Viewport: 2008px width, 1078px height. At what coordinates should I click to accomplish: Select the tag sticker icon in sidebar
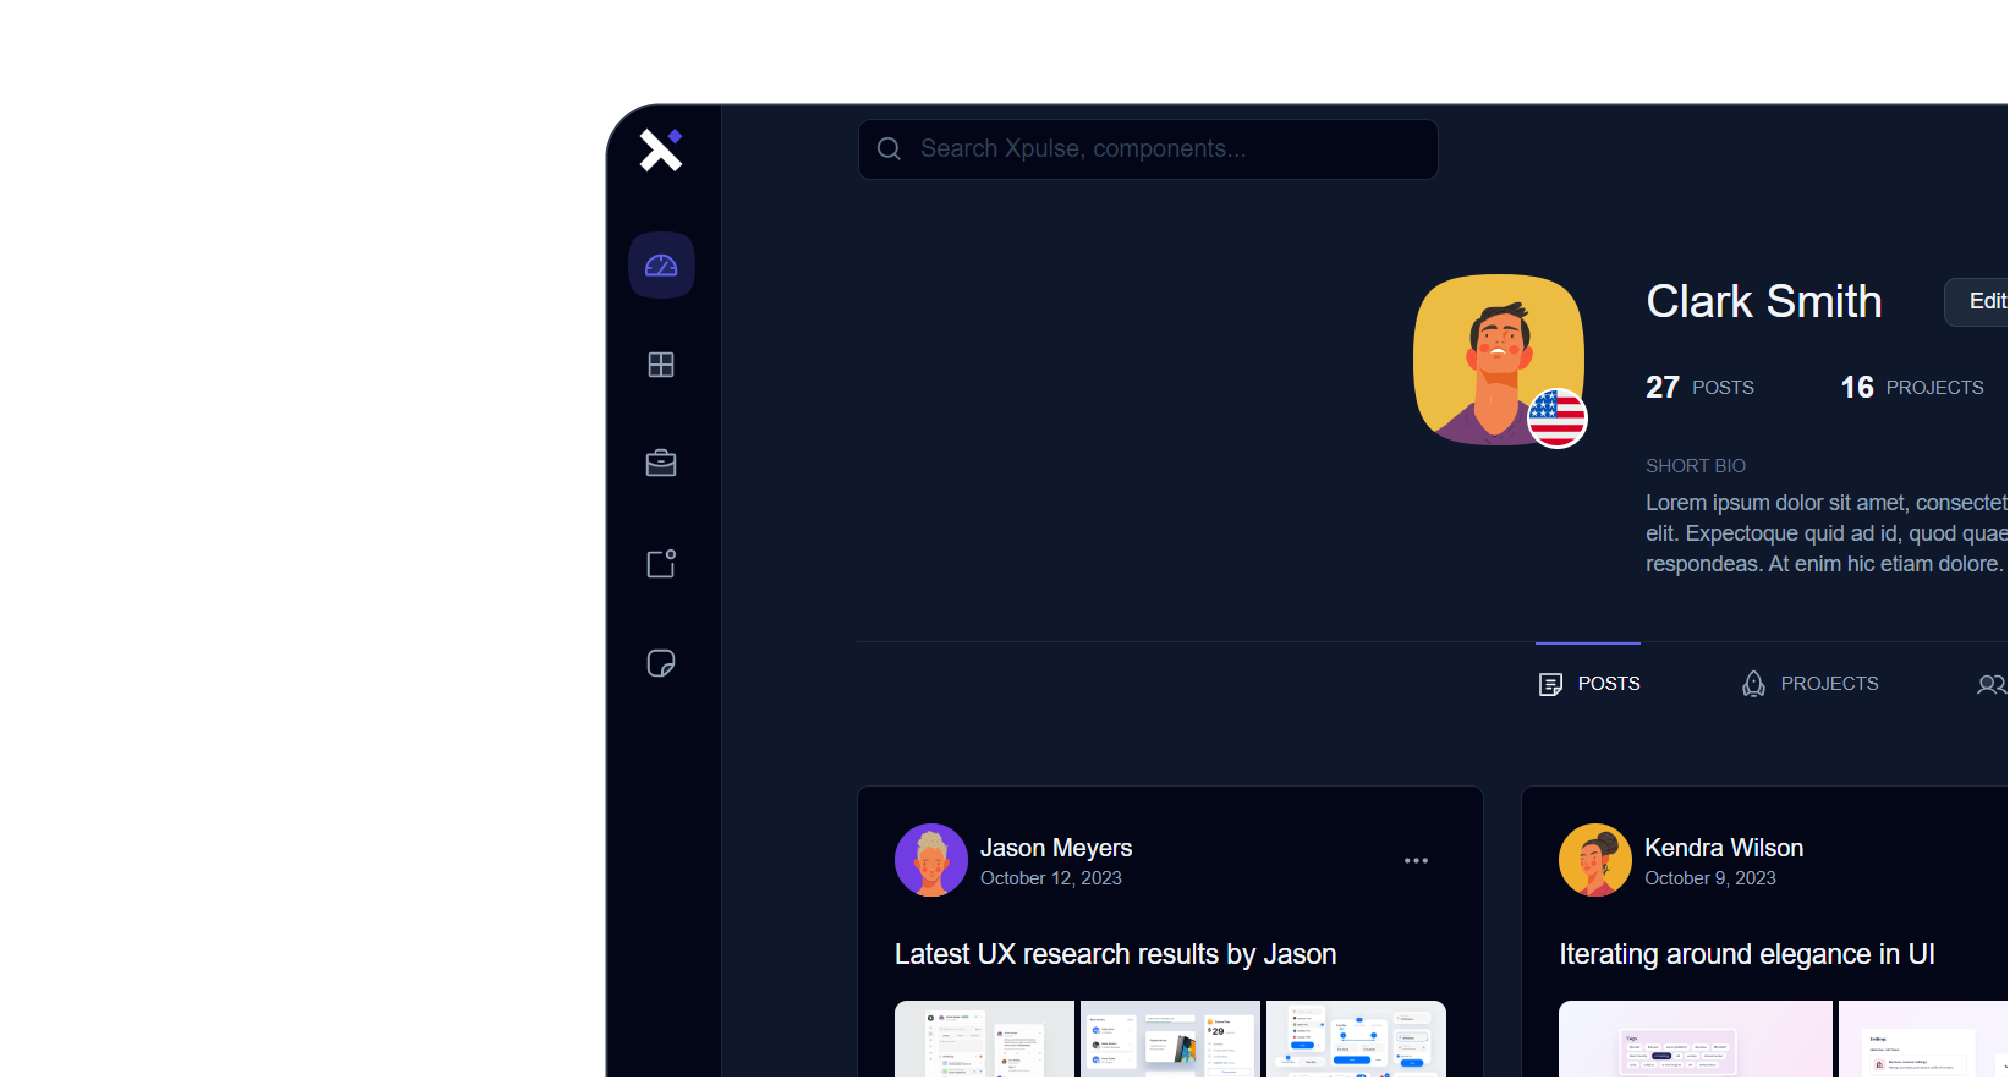pyautogui.click(x=660, y=663)
